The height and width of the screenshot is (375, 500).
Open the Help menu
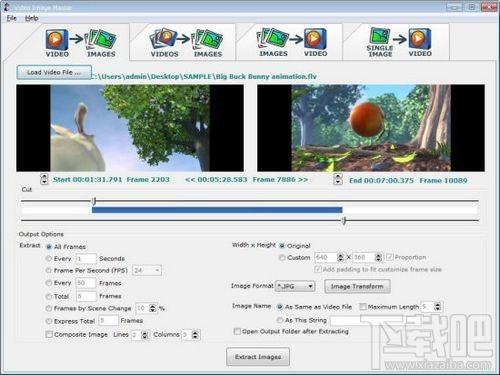click(32, 18)
